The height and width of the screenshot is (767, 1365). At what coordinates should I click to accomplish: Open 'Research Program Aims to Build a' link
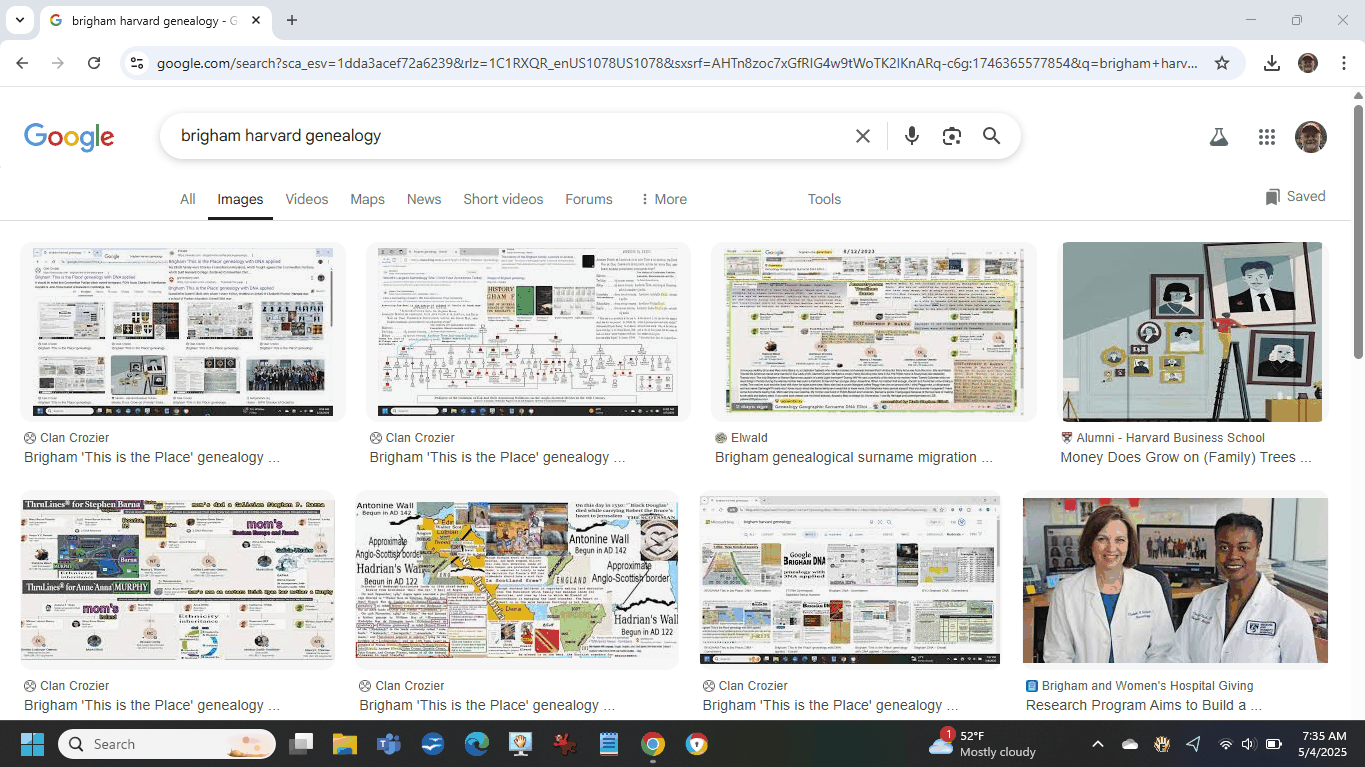1144,705
